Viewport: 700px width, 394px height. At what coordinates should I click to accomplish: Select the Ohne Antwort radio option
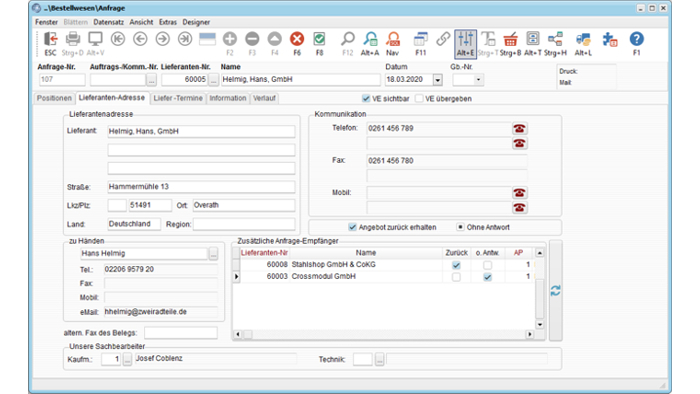tap(460, 227)
